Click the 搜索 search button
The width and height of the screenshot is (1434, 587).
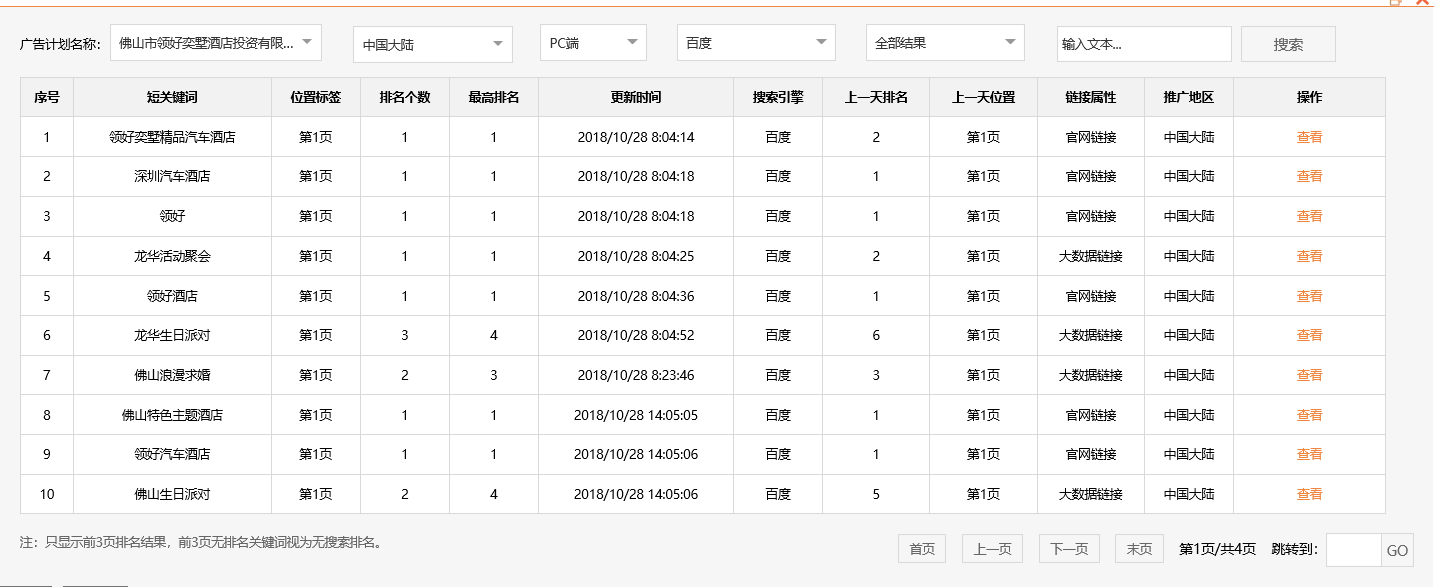click(x=1288, y=43)
